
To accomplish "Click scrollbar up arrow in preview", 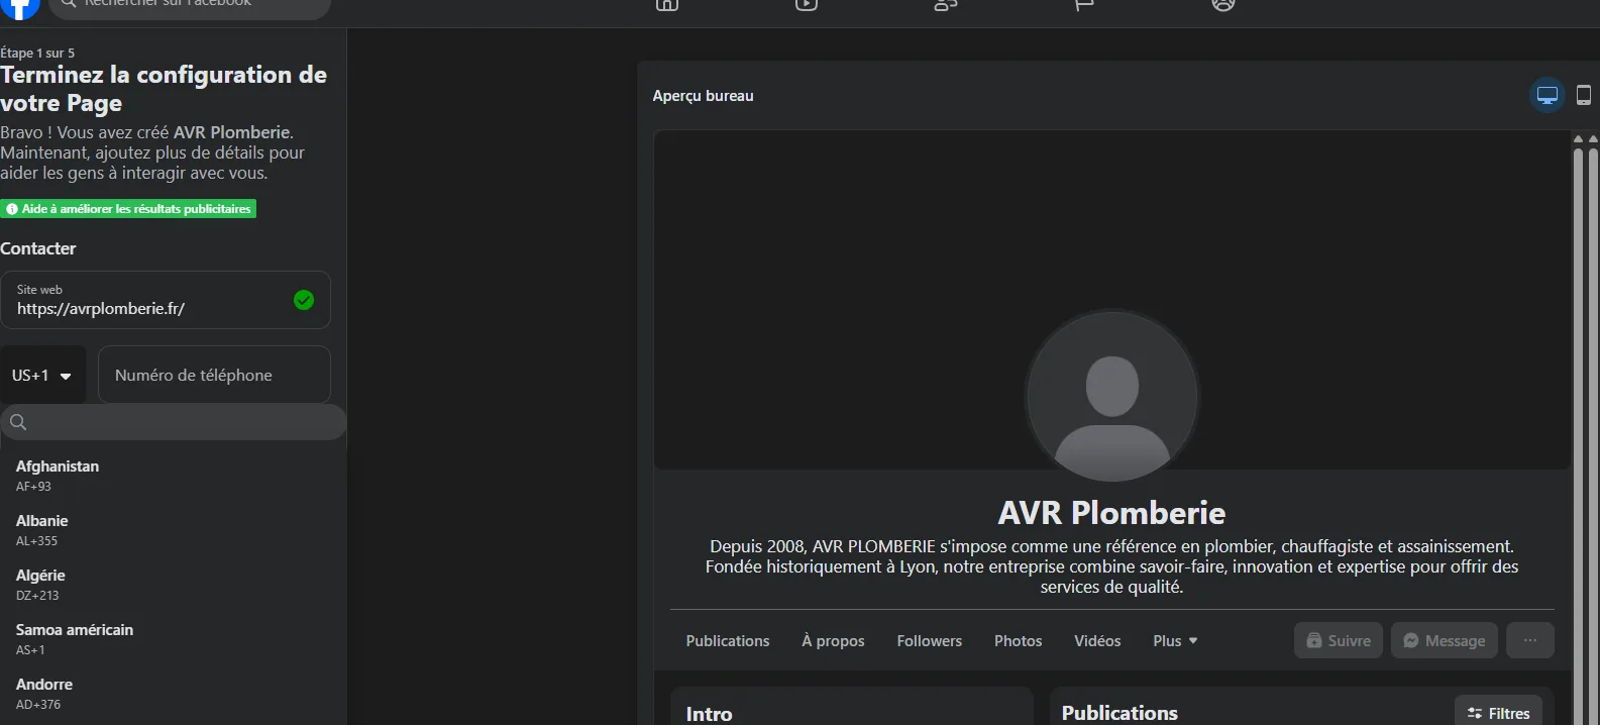I will [x=1578, y=139].
